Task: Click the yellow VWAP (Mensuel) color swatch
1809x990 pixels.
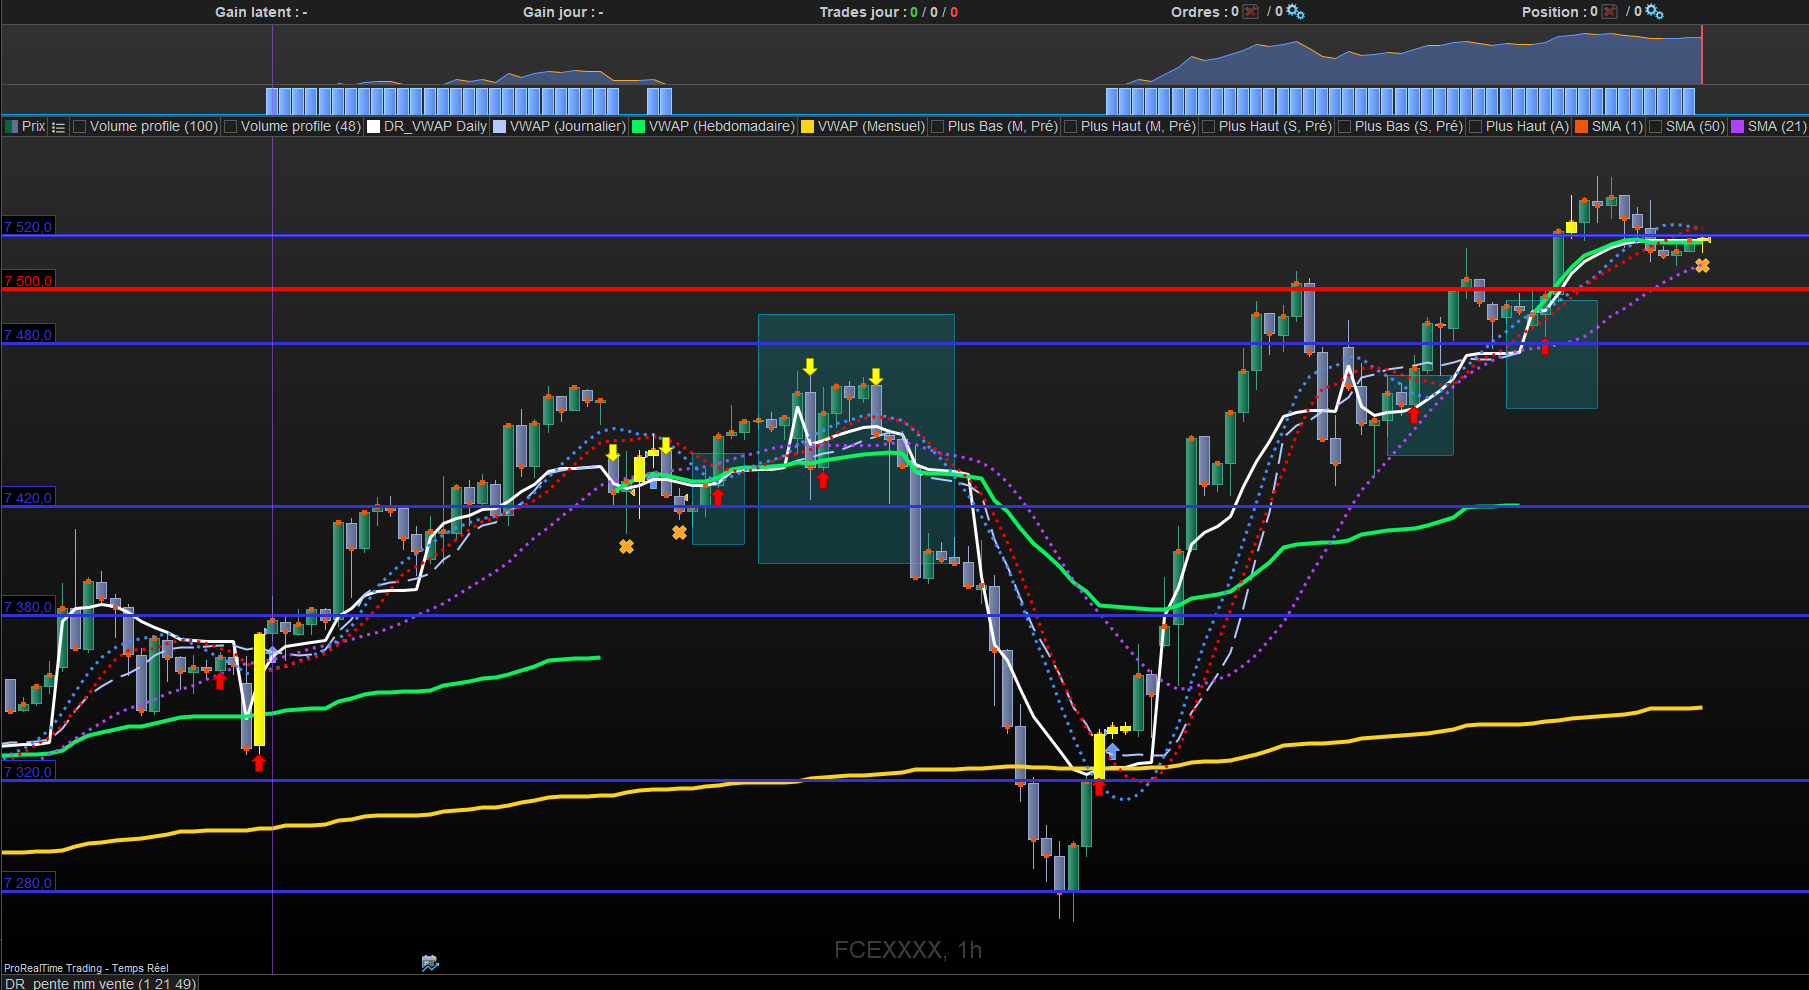Action: click(808, 127)
